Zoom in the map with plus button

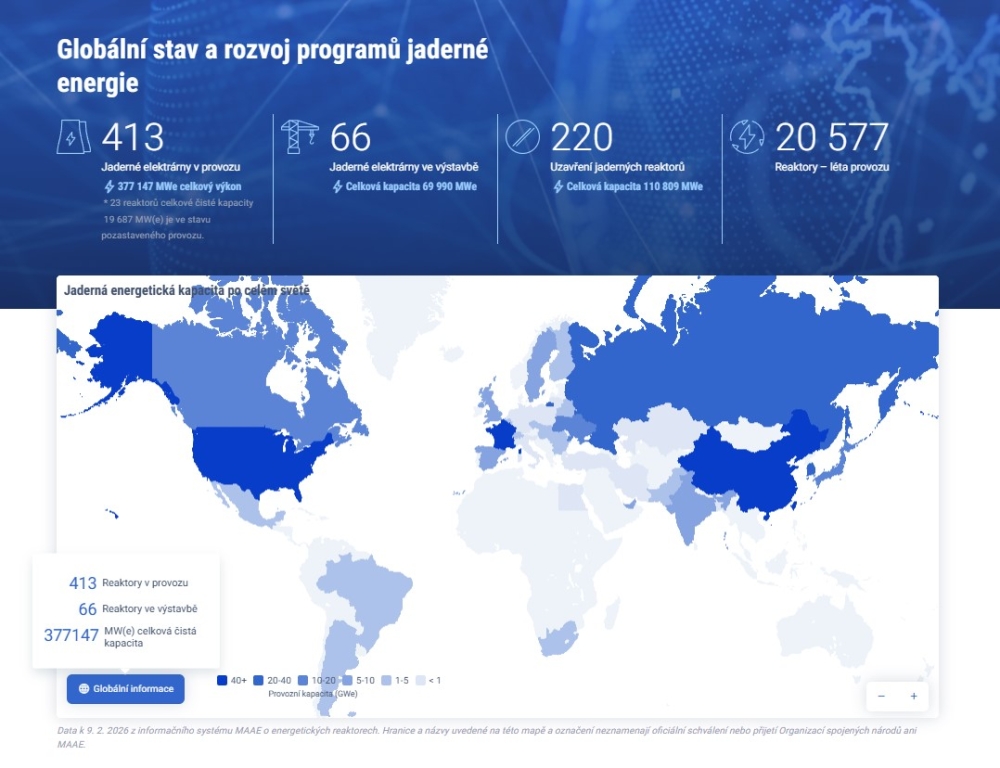tap(913, 696)
